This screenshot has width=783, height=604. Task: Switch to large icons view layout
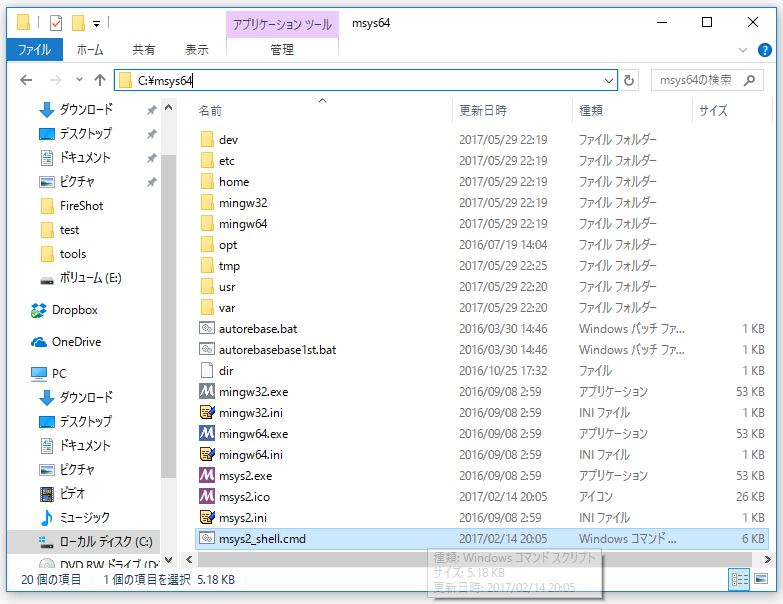[761, 579]
